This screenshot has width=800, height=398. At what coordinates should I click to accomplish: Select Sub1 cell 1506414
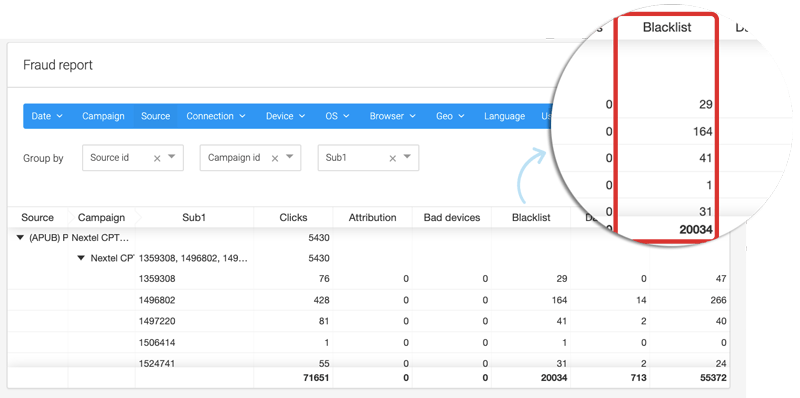pos(157,342)
